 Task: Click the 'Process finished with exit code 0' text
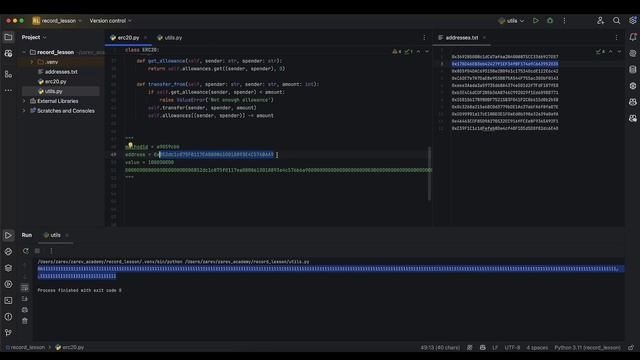point(80,290)
